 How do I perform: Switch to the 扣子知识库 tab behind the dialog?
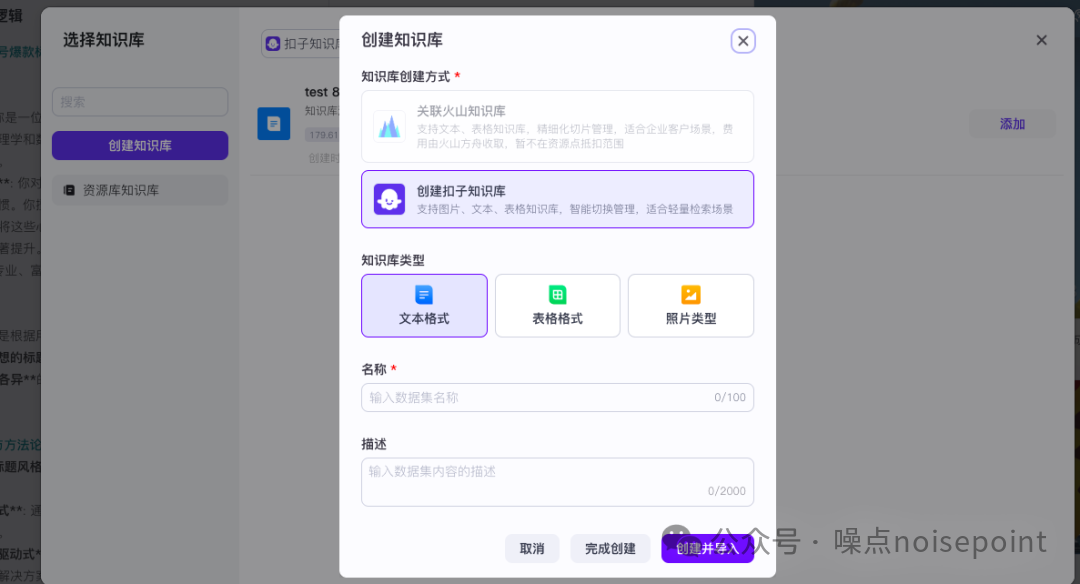pos(301,44)
